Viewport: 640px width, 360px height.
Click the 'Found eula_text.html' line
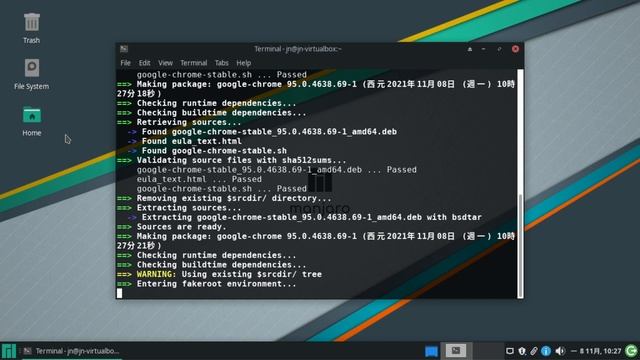click(x=191, y=141)
